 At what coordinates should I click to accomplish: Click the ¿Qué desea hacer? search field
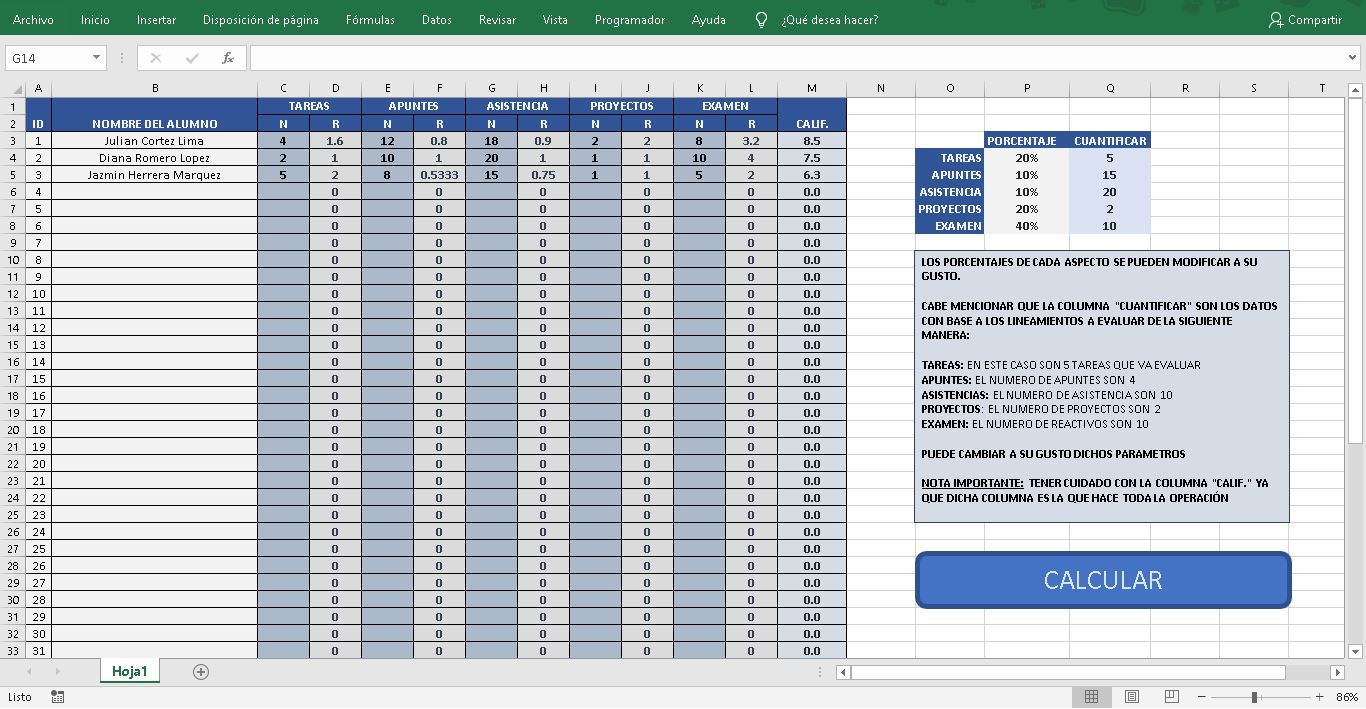point(829,19)
